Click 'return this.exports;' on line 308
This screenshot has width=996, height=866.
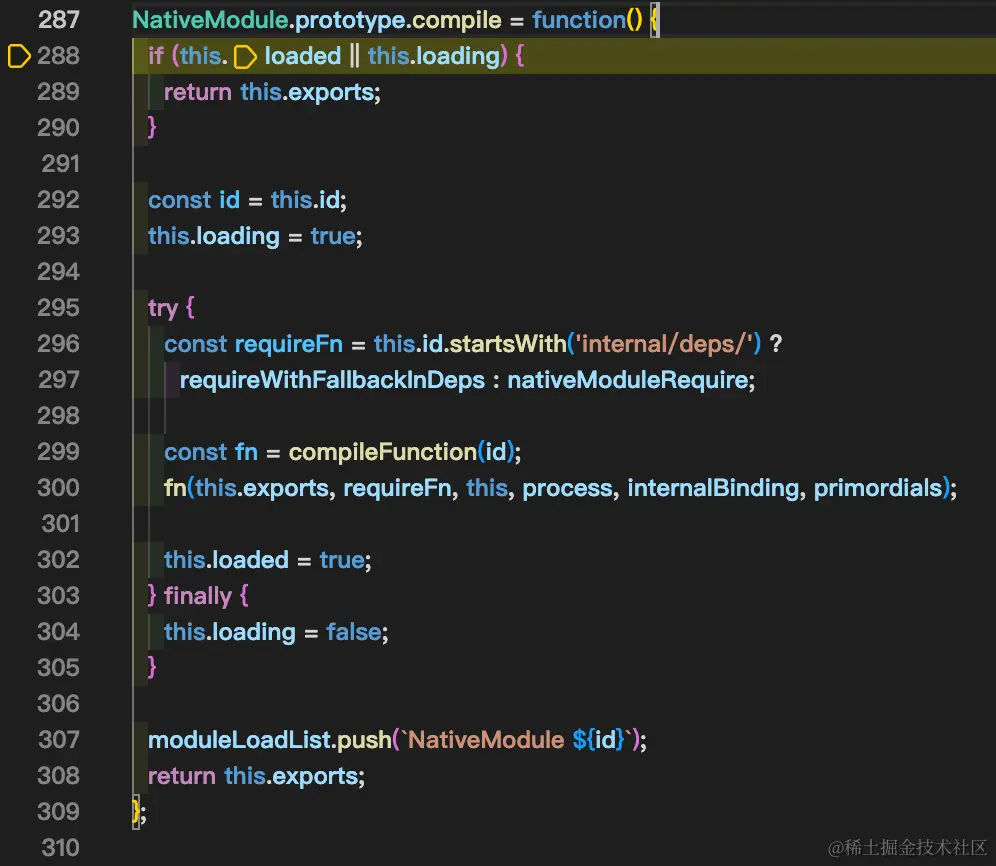(x=257, y=776)
